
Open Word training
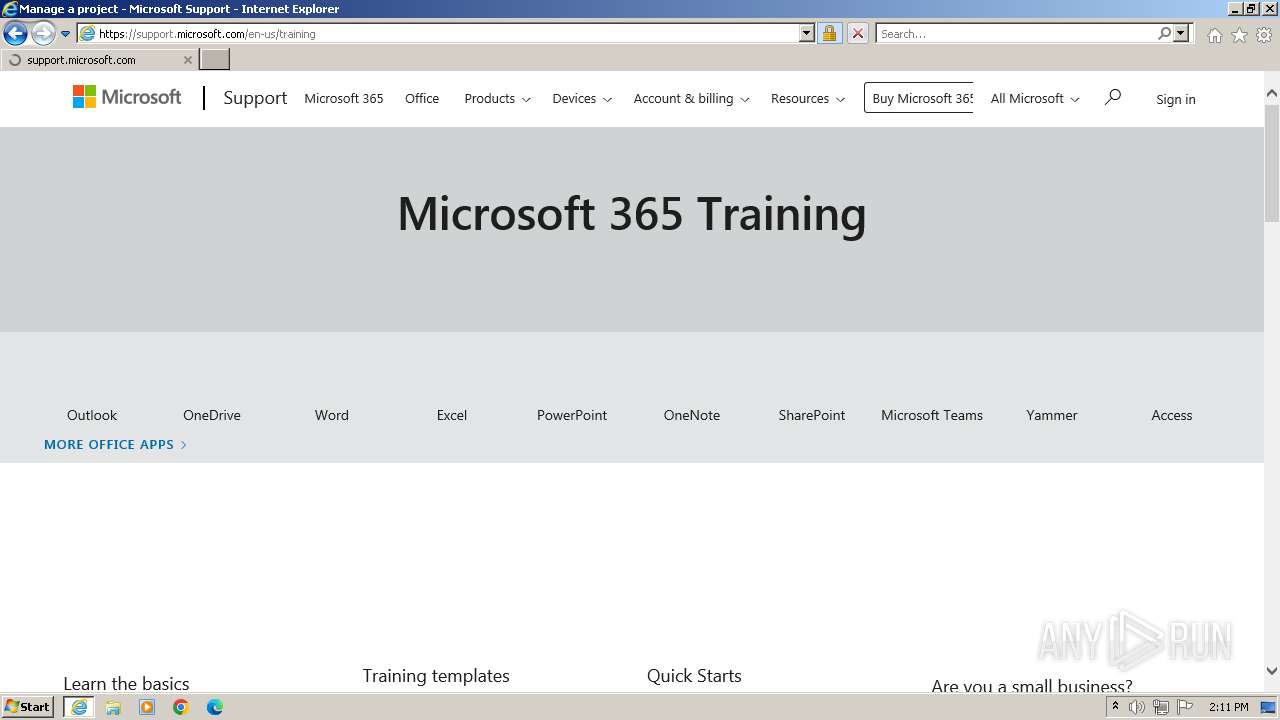coord(332,415)
